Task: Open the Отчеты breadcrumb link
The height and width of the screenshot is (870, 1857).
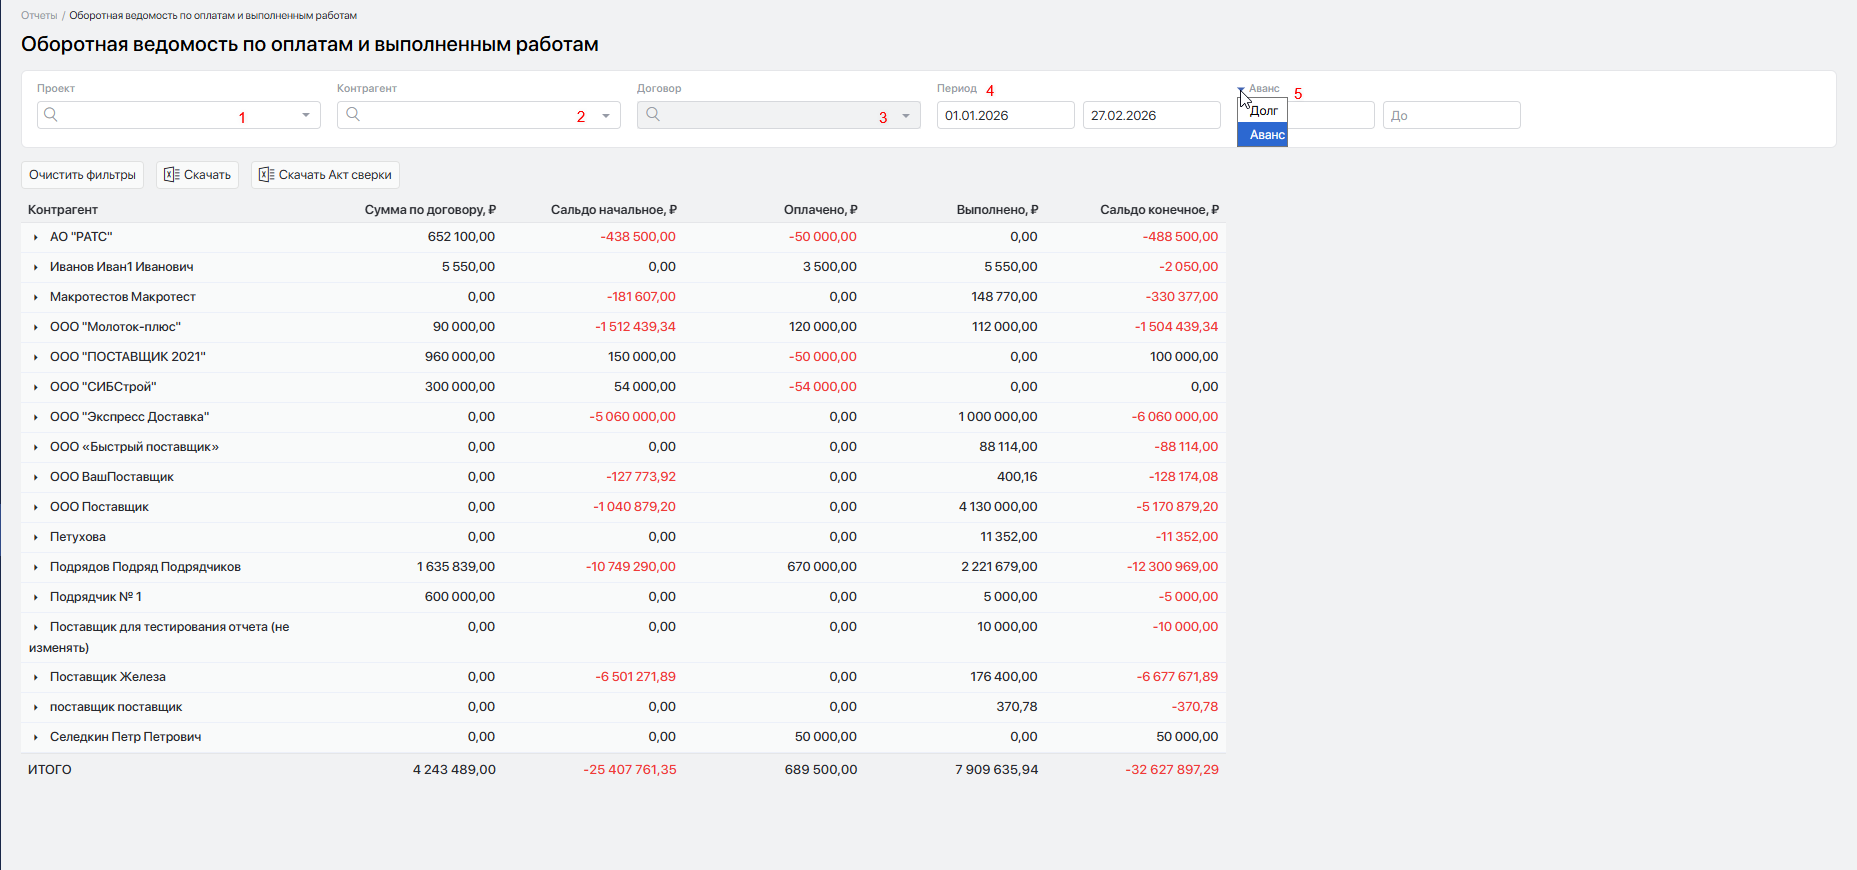Action: point(39,16)
